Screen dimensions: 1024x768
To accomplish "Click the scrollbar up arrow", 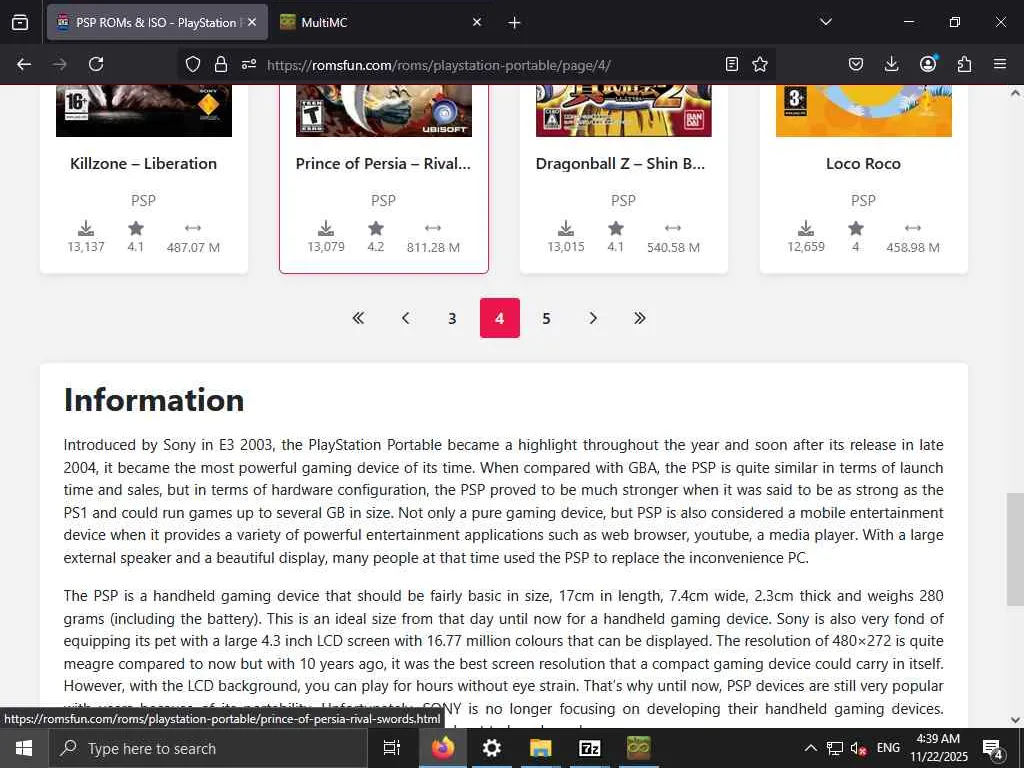I will coord(1015,93).
